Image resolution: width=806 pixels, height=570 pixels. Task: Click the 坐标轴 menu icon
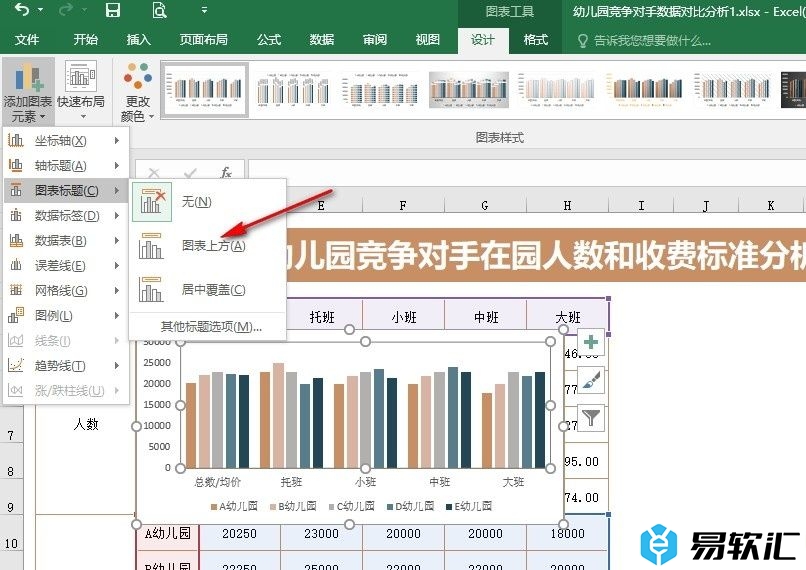[x=16, y=140]
